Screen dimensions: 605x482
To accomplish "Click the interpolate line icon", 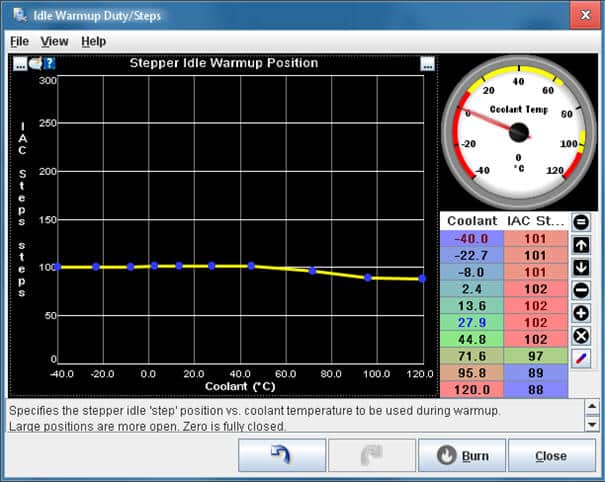I will pyautogui.click(x=580, y=358).
